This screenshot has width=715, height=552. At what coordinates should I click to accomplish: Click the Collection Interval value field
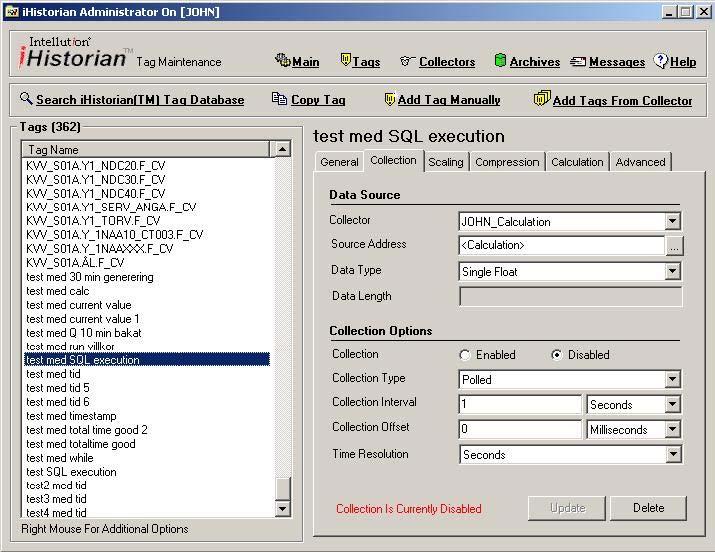click(520, 404)
